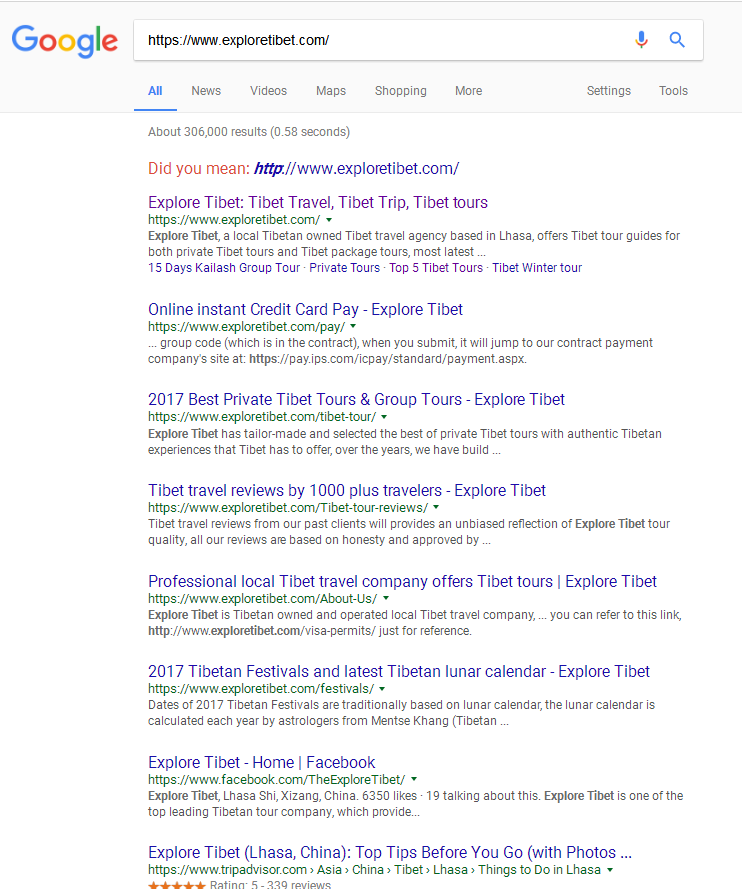The height and width of the screenshot is (889, 742).
Task: Submit the search with the magnifier icon
Action: click(x=677, y=40)
